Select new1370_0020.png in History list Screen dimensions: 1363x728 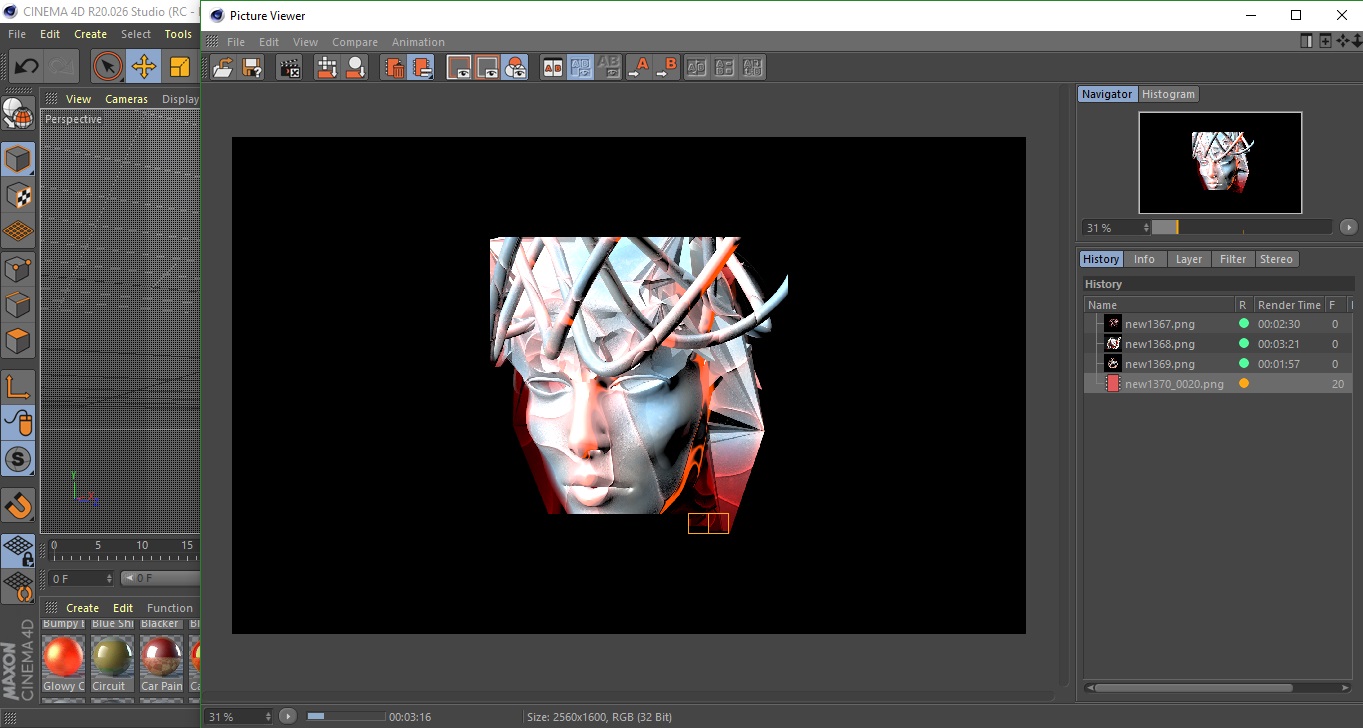[x=1218, y=384]
